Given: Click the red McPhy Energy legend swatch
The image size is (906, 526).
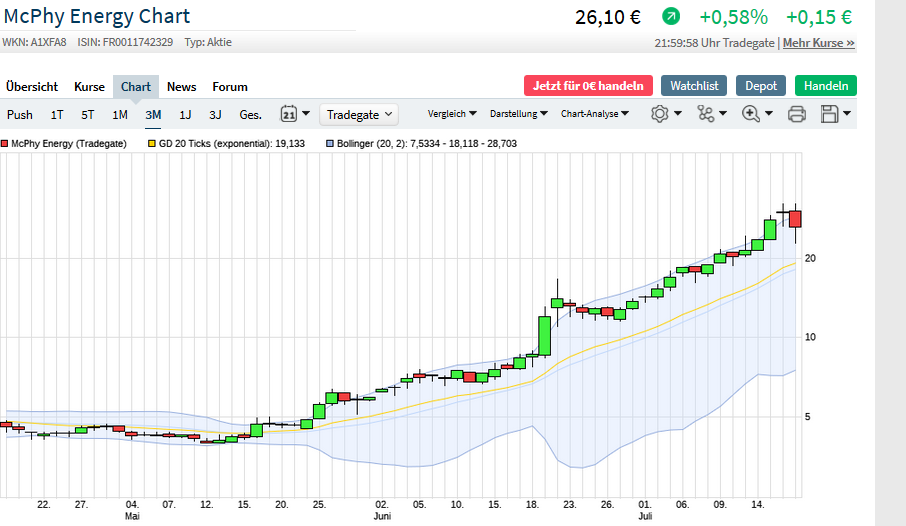Looking at the screenshot, I should point(5,143).
